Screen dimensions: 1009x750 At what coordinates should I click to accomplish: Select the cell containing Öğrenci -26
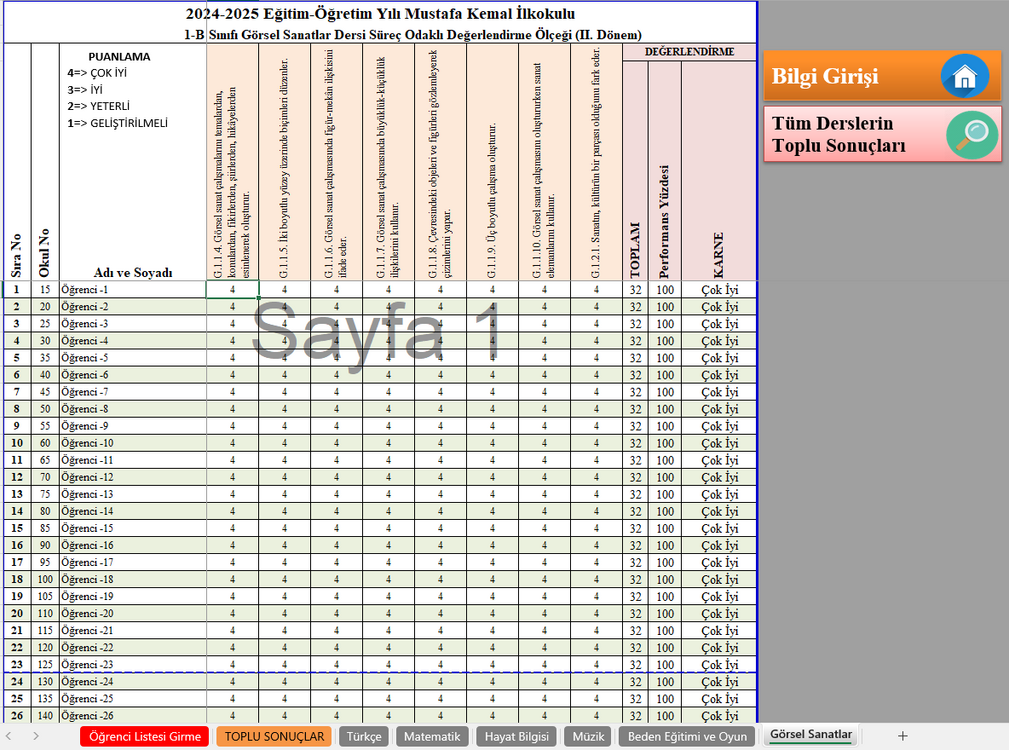(133, 716)
